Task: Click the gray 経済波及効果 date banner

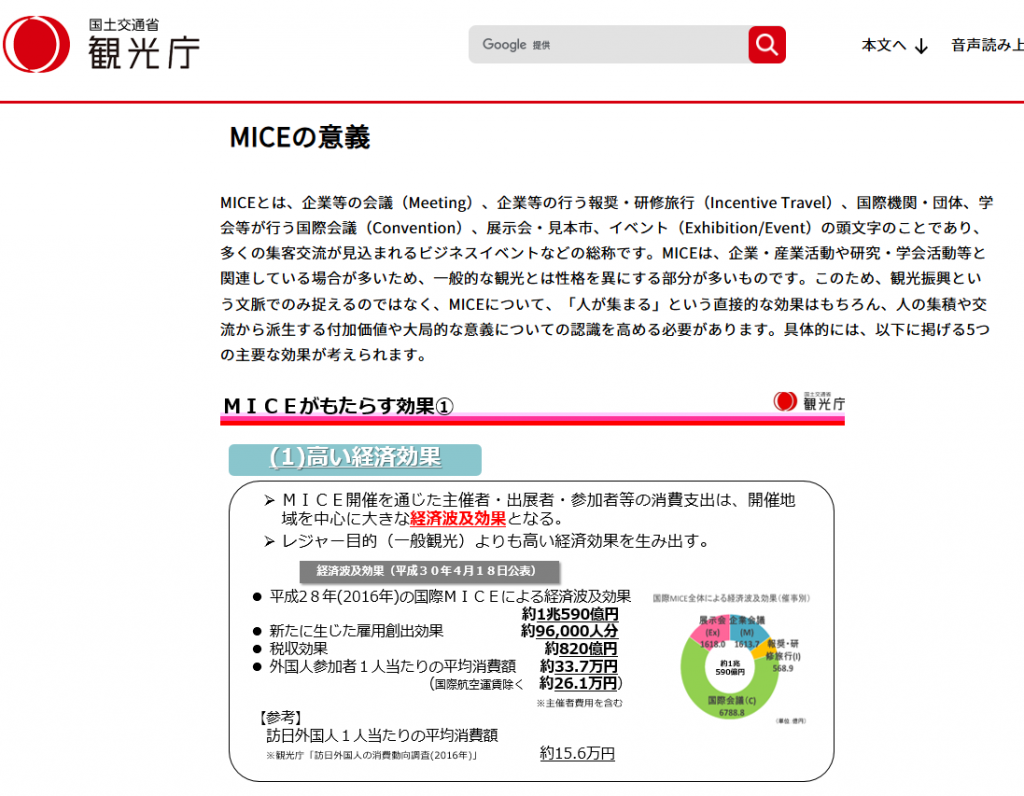Action: pyautogui.click(x=424, y=571)
